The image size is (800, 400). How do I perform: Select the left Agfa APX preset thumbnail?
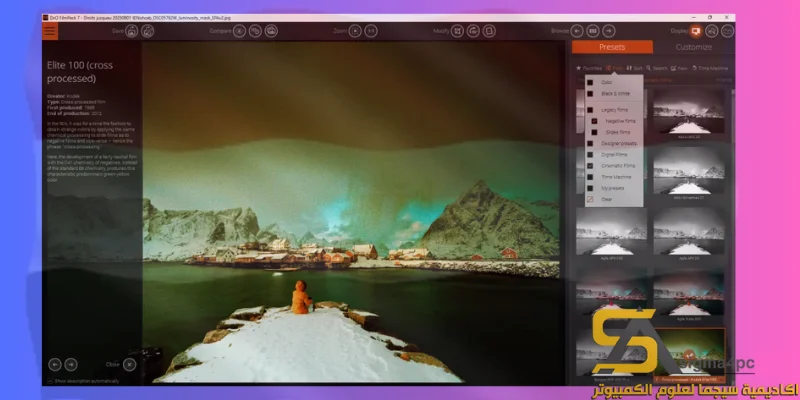point(611,232)
